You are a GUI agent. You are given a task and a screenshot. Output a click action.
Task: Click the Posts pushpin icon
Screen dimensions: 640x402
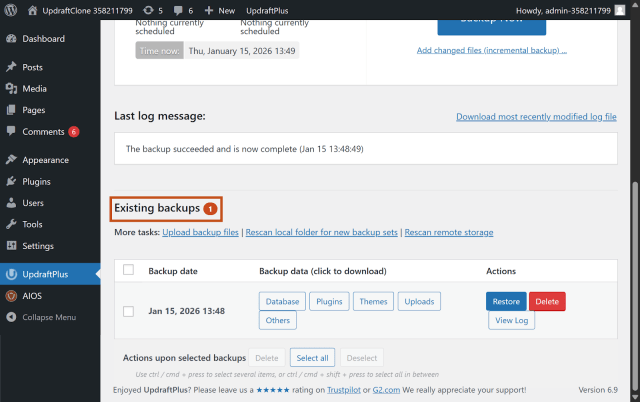[x=11, y=67]
